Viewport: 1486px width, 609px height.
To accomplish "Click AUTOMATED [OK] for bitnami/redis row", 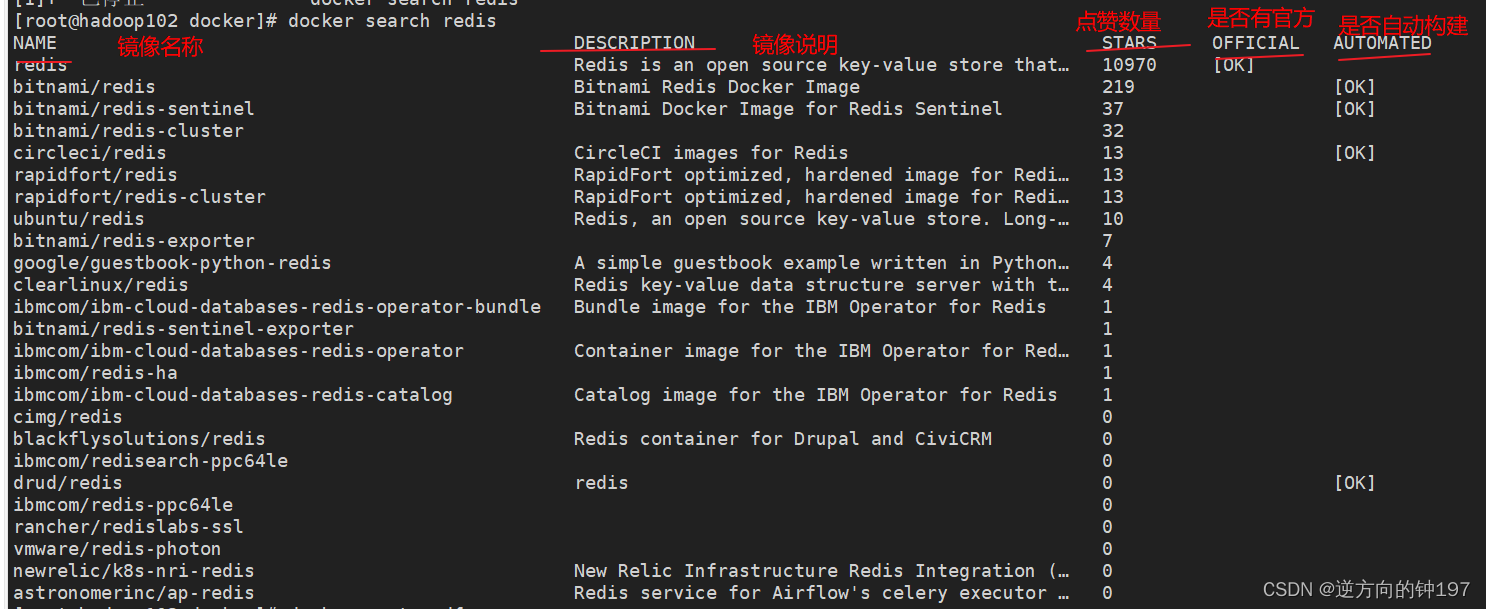I will click(x=1355, y=87).
